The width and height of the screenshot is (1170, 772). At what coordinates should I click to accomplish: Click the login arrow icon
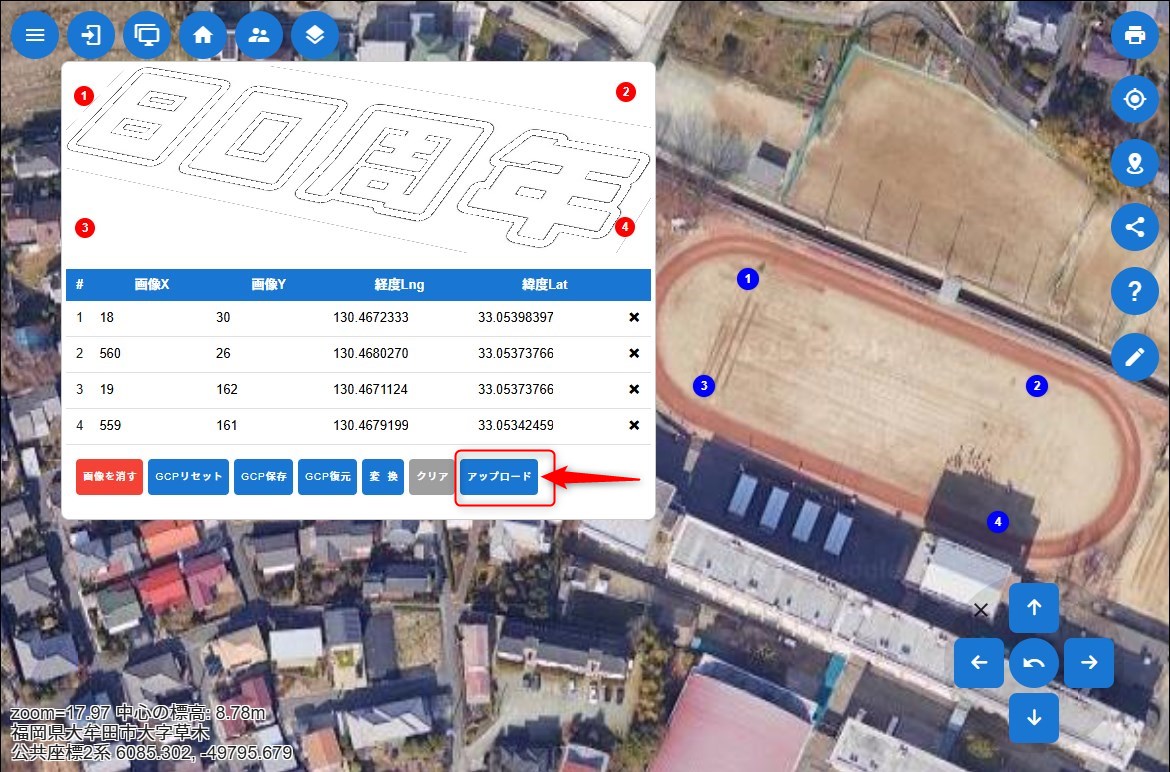[91, 35]
